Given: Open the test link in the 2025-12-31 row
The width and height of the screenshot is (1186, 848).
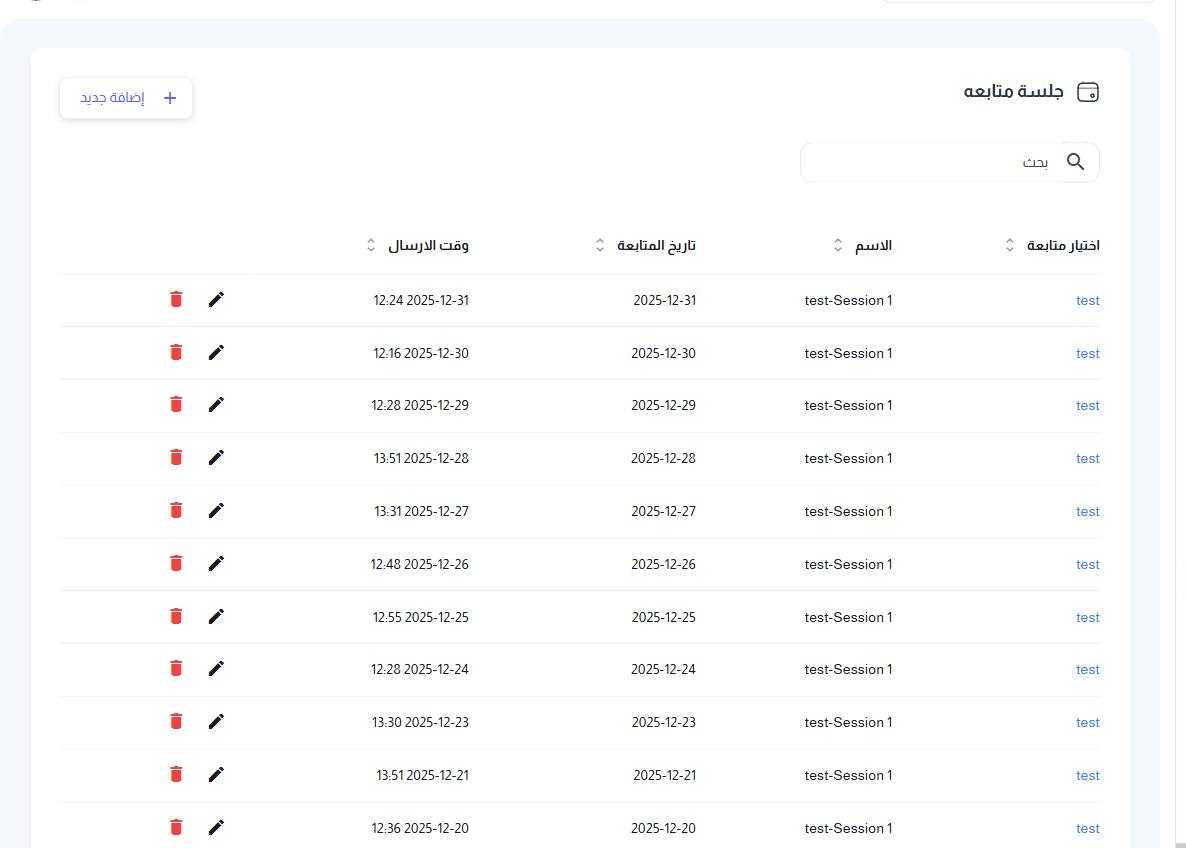Looking at the screenshot, I should coord(1088,300).
